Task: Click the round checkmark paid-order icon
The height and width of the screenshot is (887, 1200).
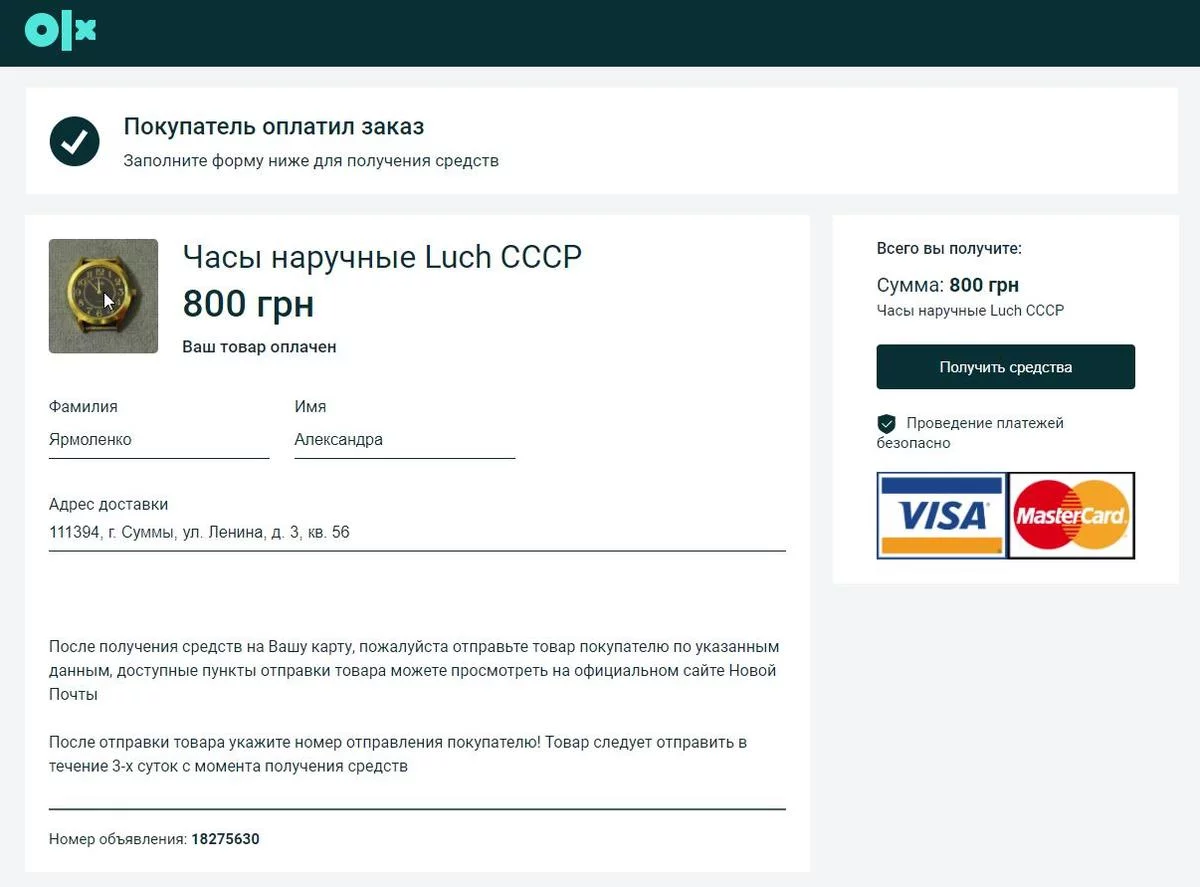Action: (x=74, y=141)
